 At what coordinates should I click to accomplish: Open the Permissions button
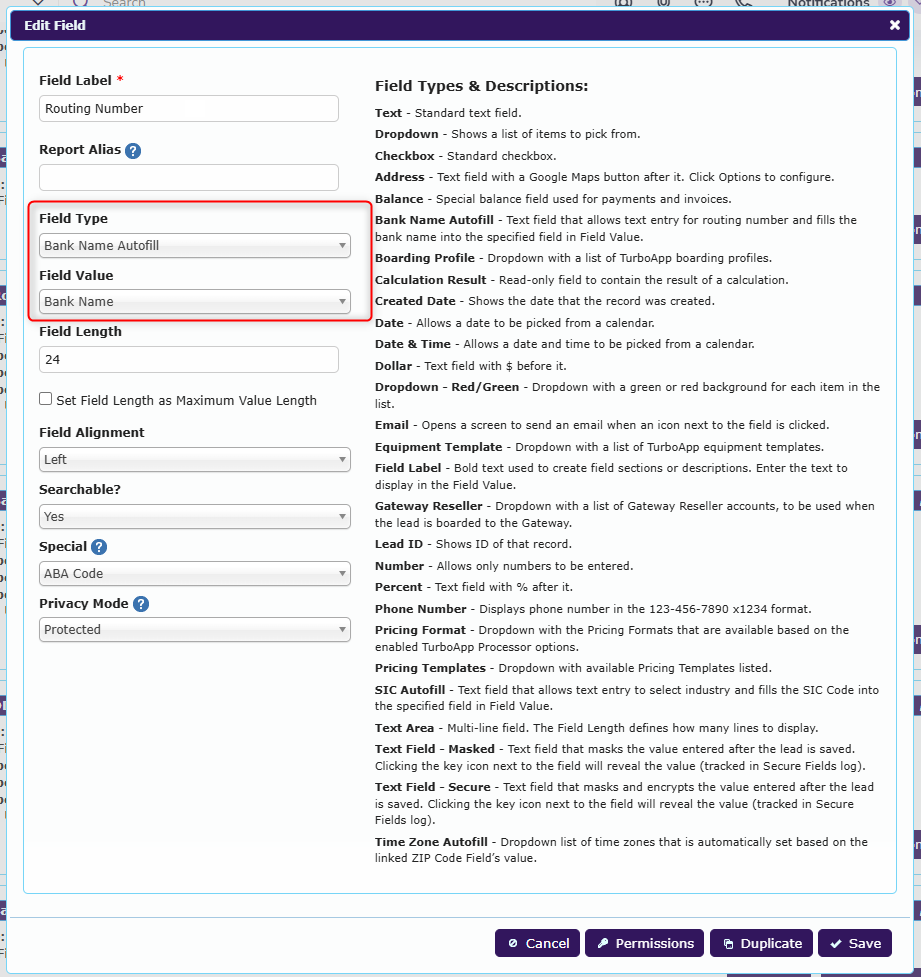[x=644, y=943]
